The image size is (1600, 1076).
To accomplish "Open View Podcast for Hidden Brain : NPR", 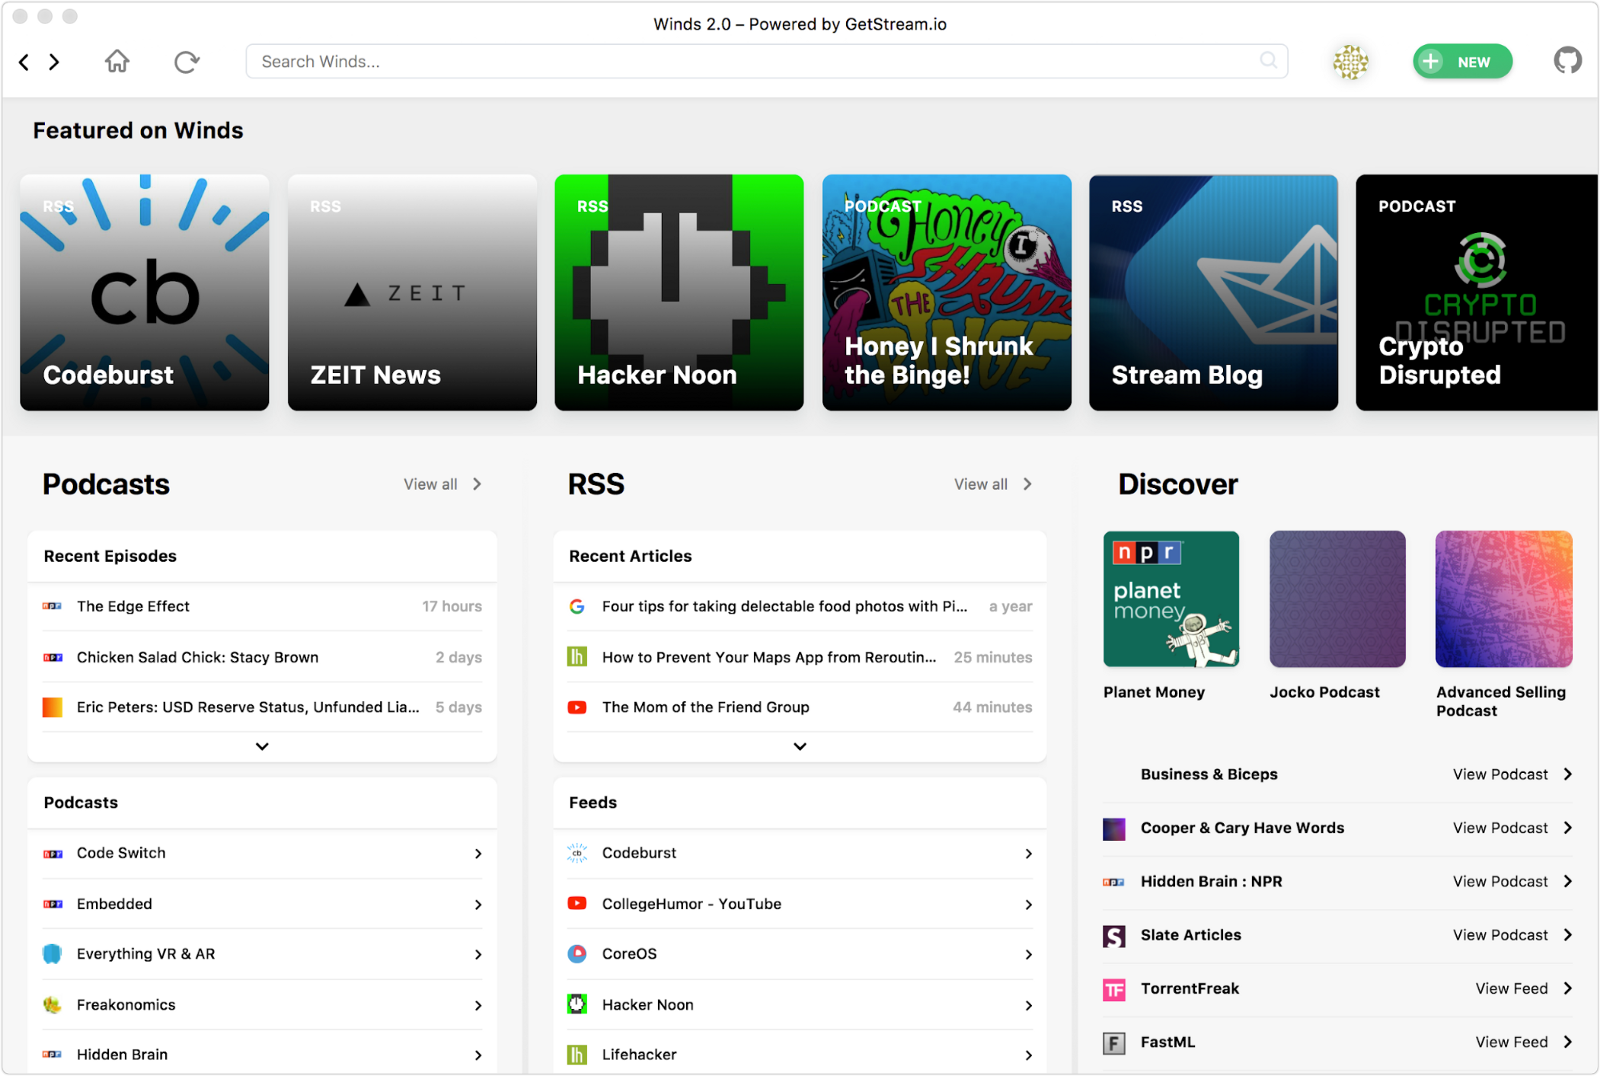I will point(1511,881).
